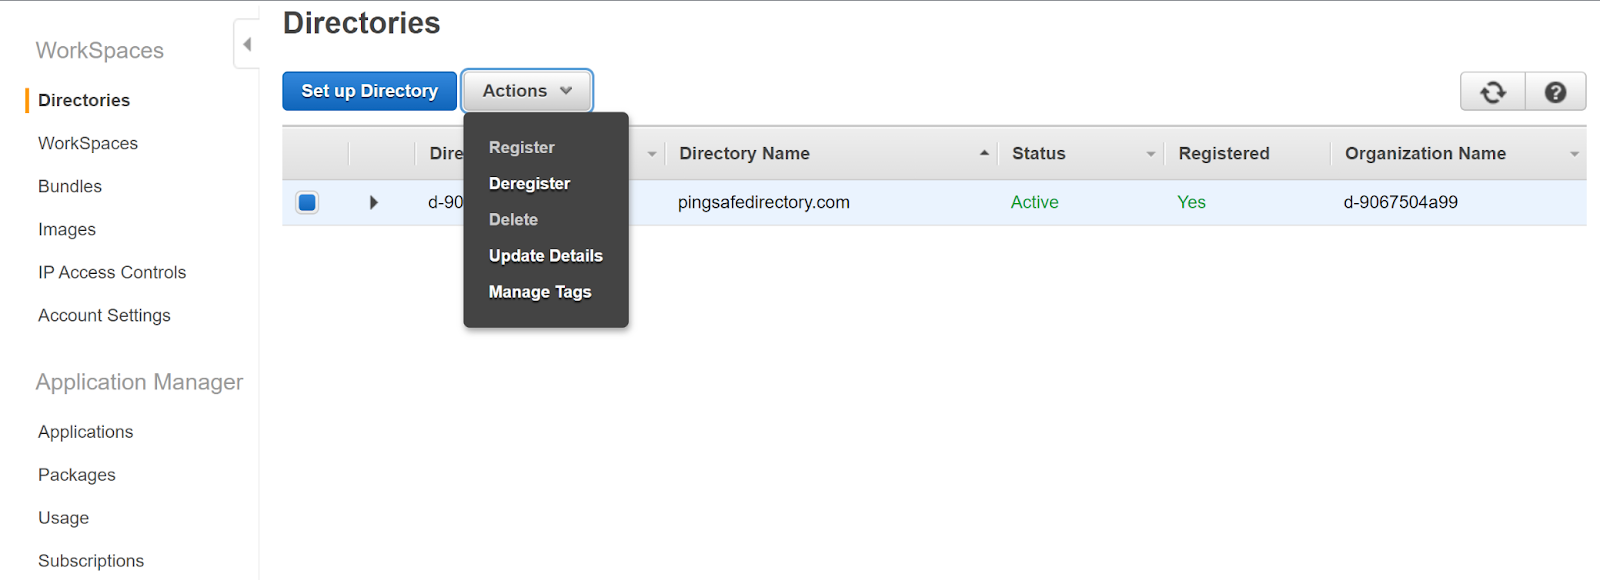Open Applications under Application Manager
This screenshot has width=1600, height=580.
pyautogui.click(x=85, y=432)
